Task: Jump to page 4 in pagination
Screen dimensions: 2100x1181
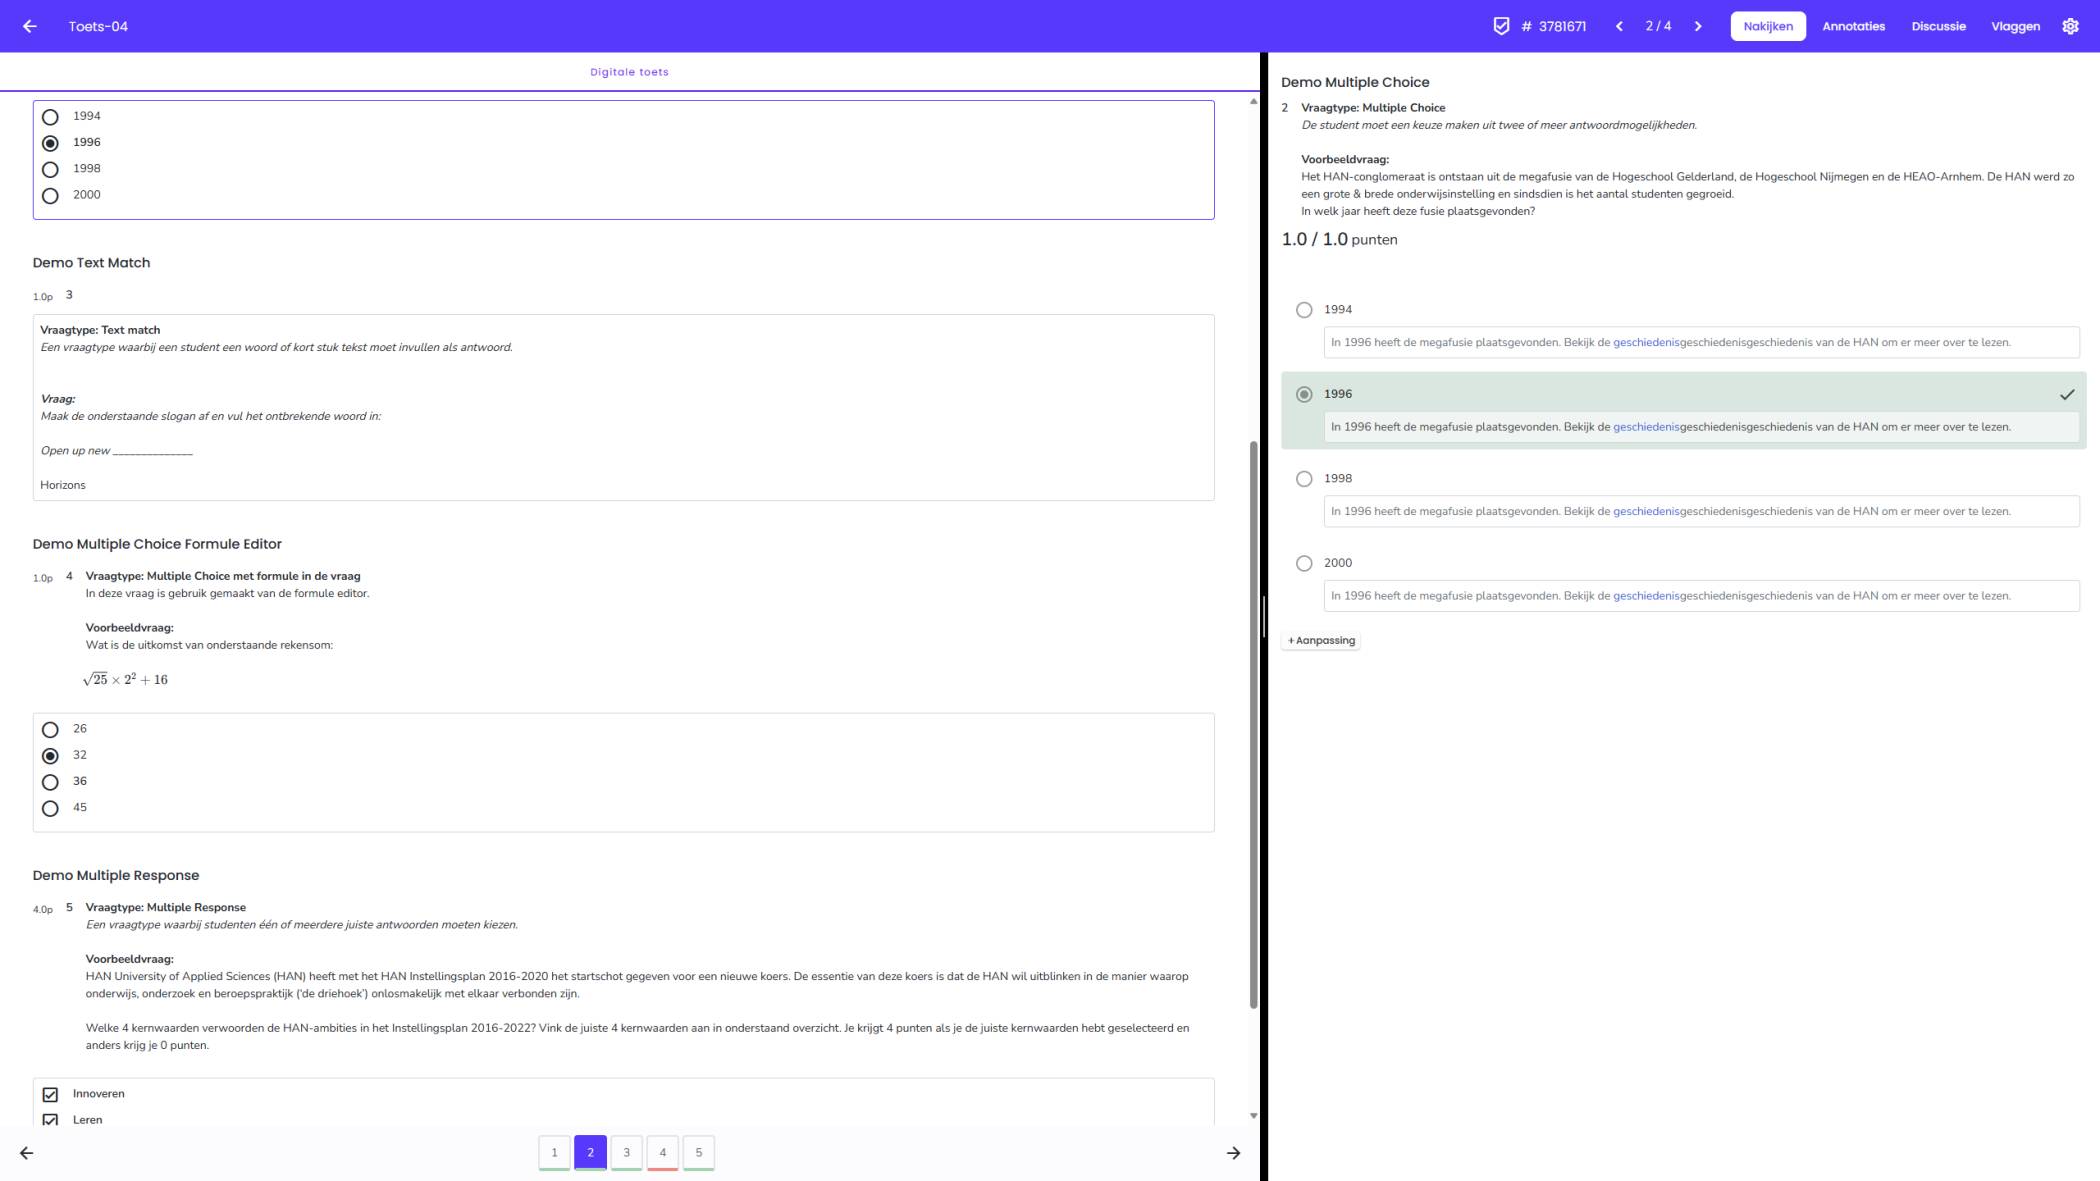Action: pyautogui.click(x=662, y=1152)
